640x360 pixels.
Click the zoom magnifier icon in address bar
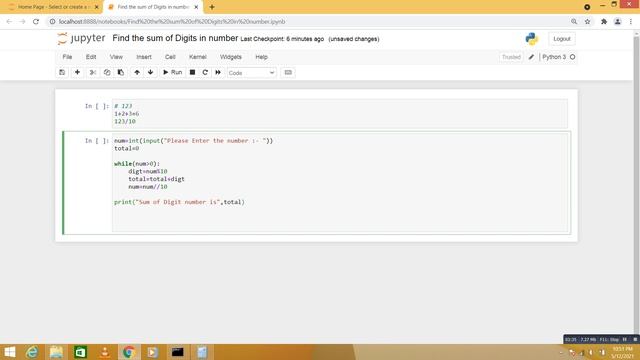click(x=574, y=22)
